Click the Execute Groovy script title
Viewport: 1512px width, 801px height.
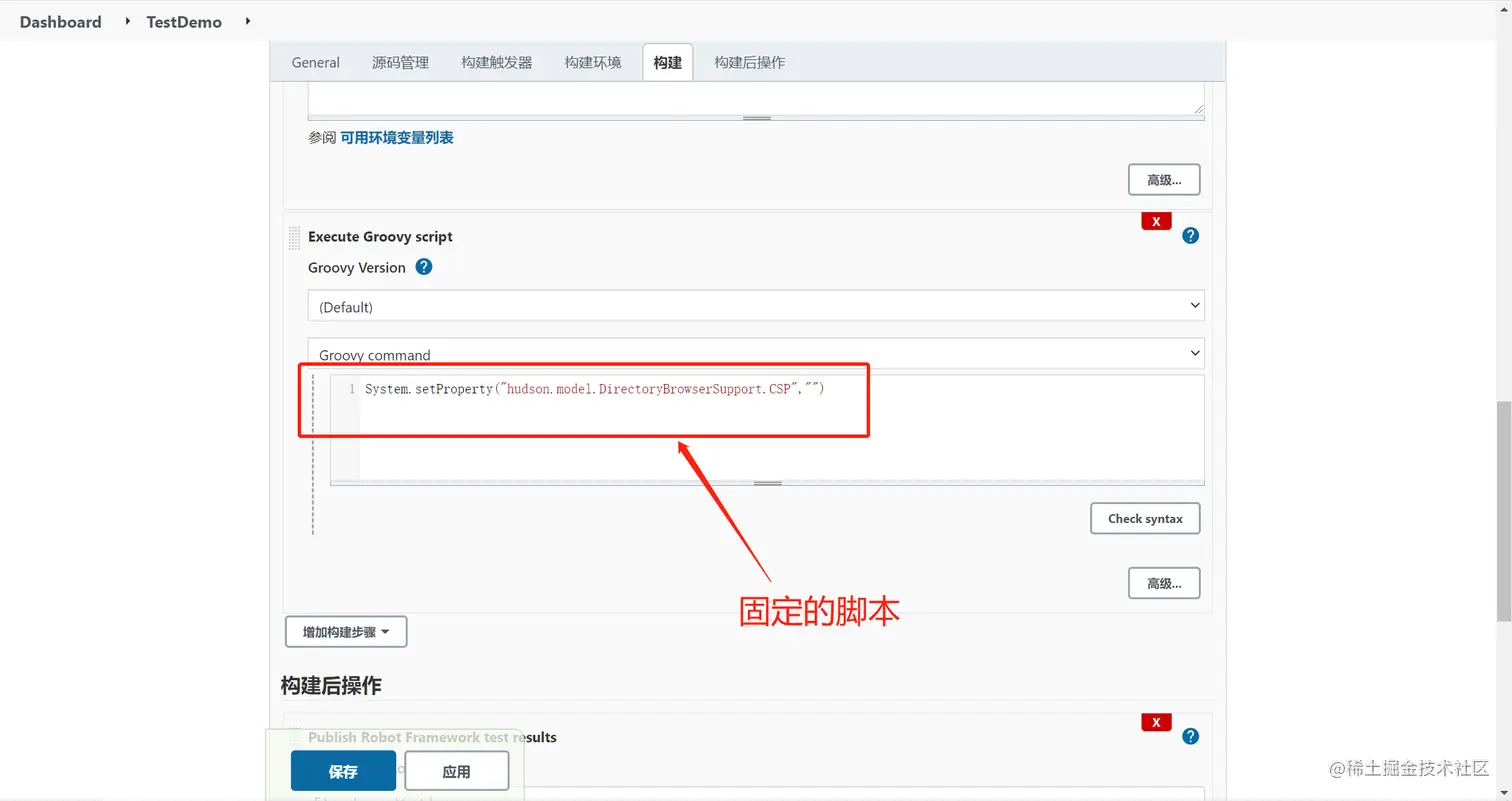point(380,236)
